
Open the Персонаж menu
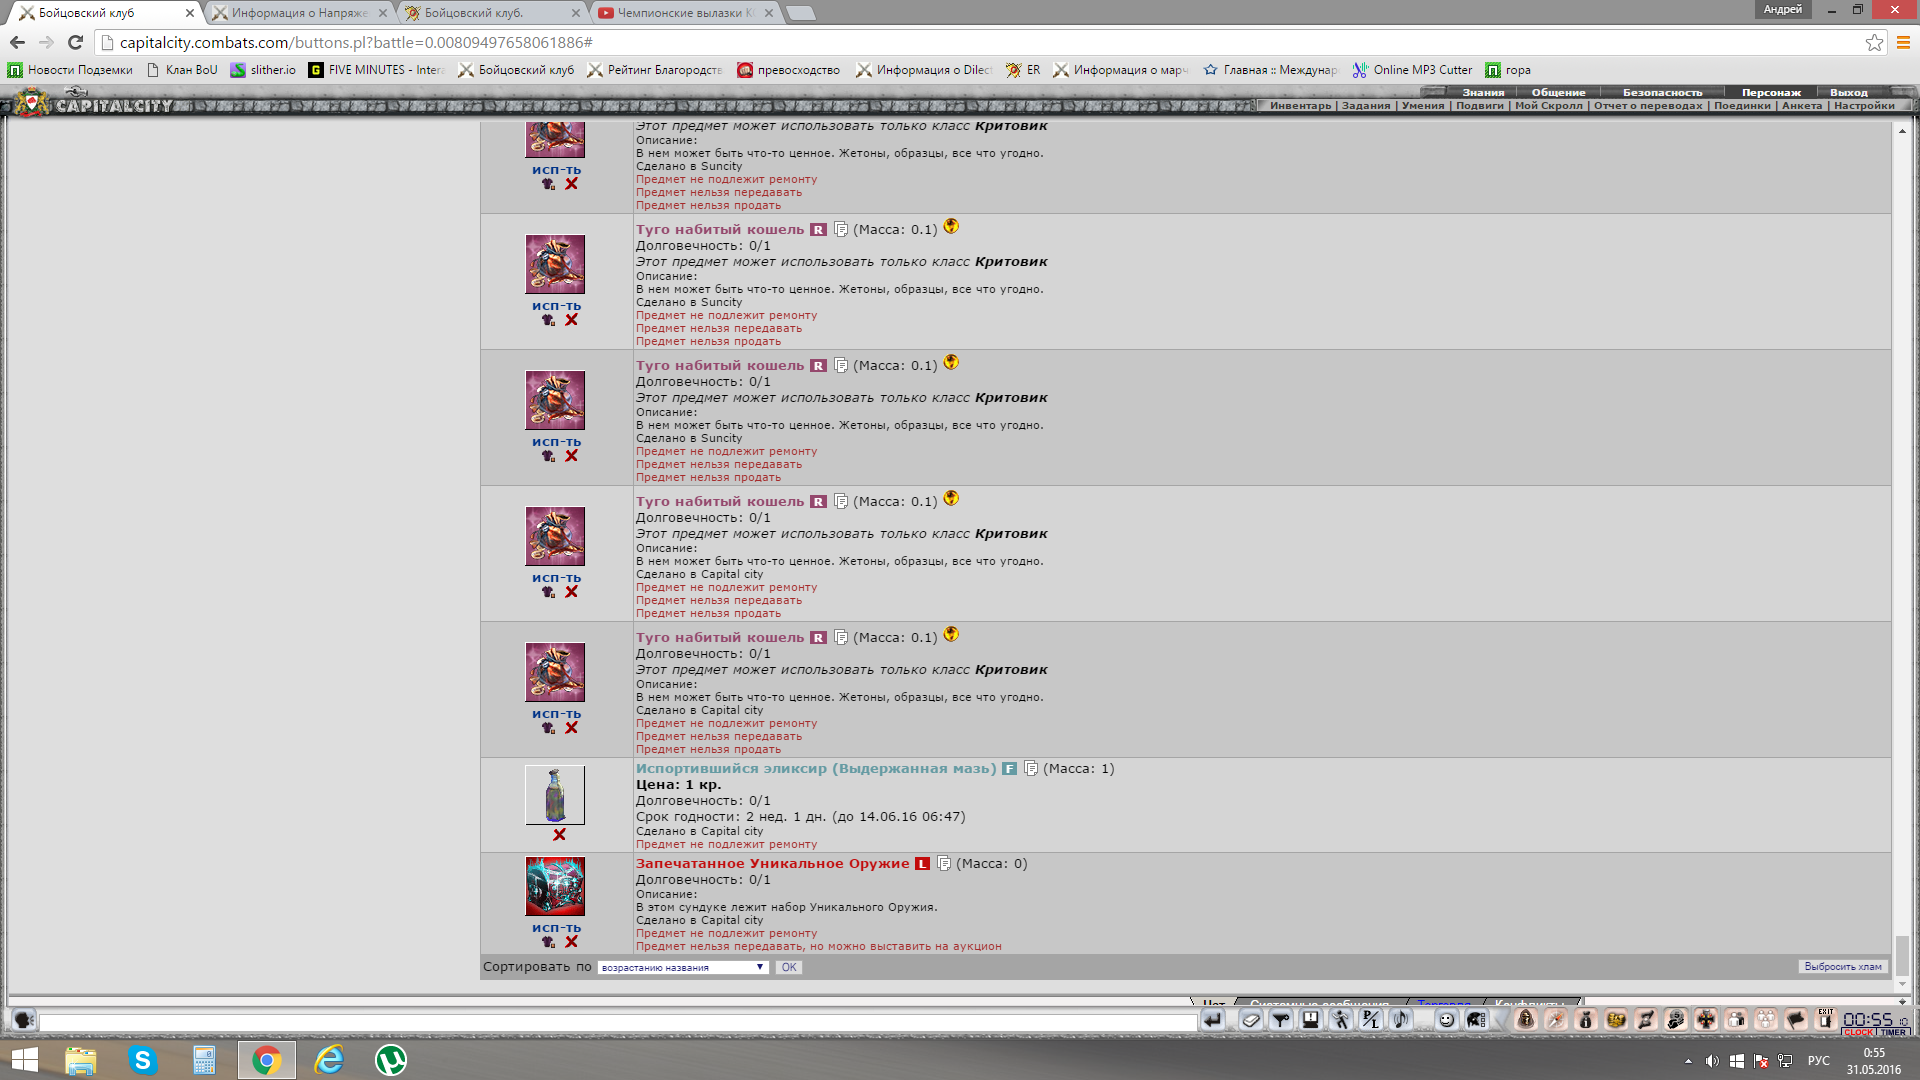1771,93
